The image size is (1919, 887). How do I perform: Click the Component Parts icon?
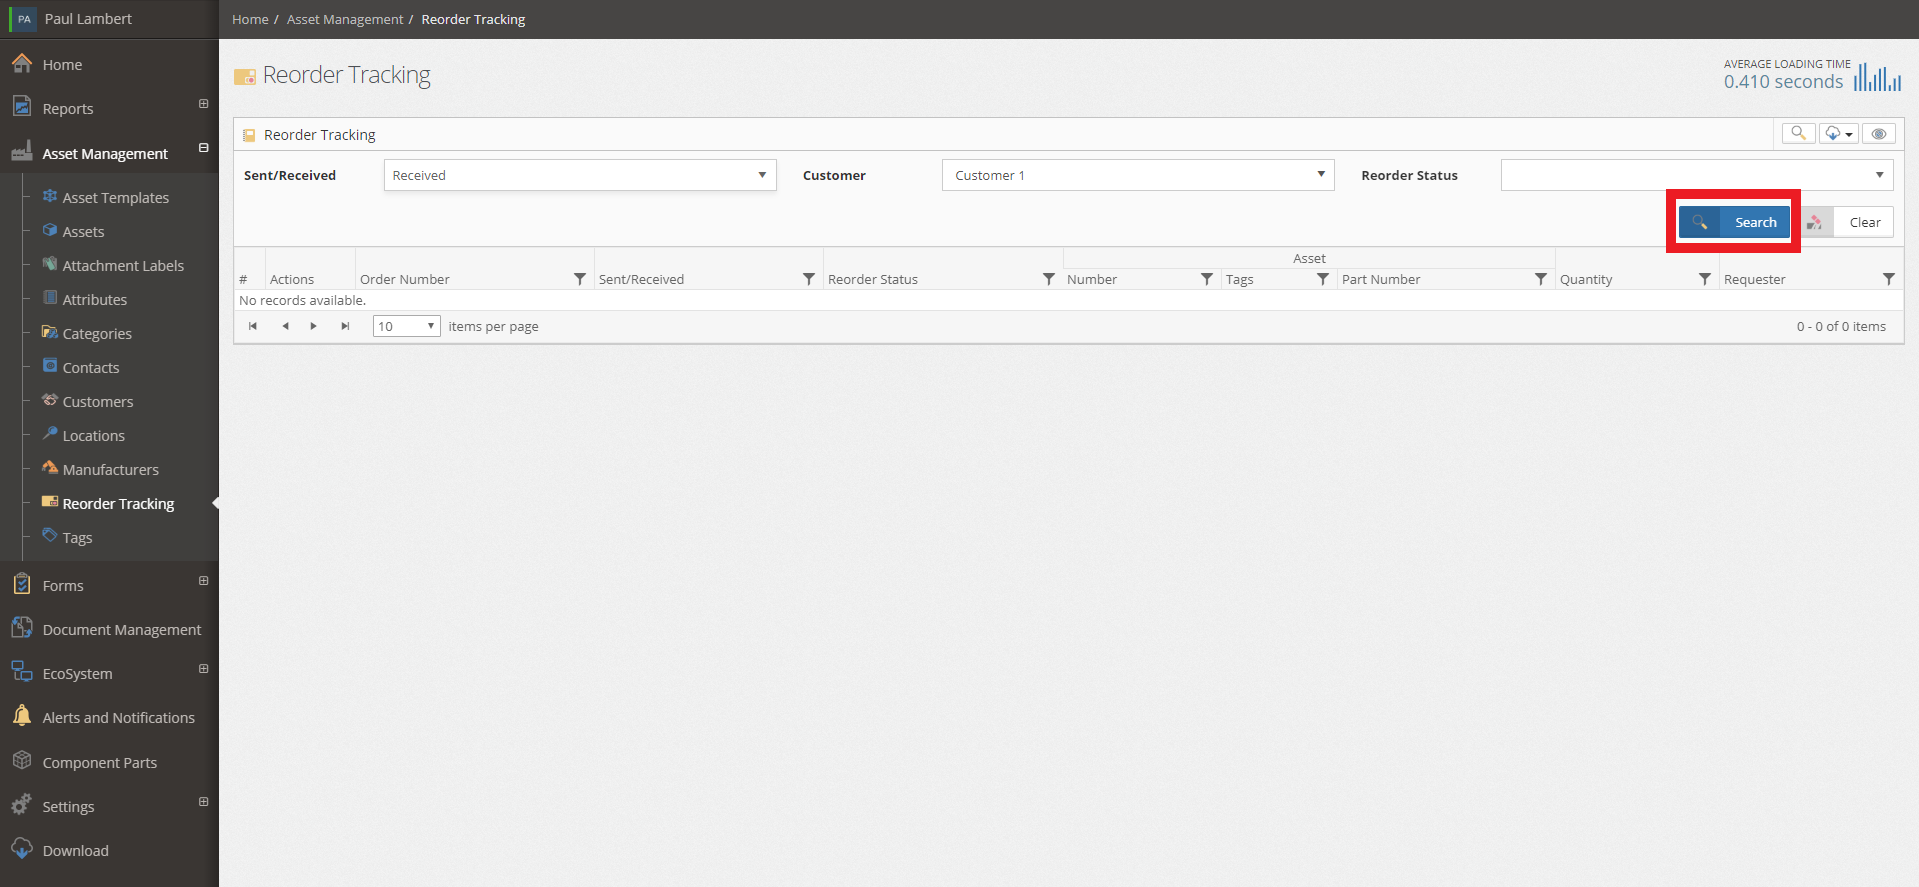click(x=22, y=761)
